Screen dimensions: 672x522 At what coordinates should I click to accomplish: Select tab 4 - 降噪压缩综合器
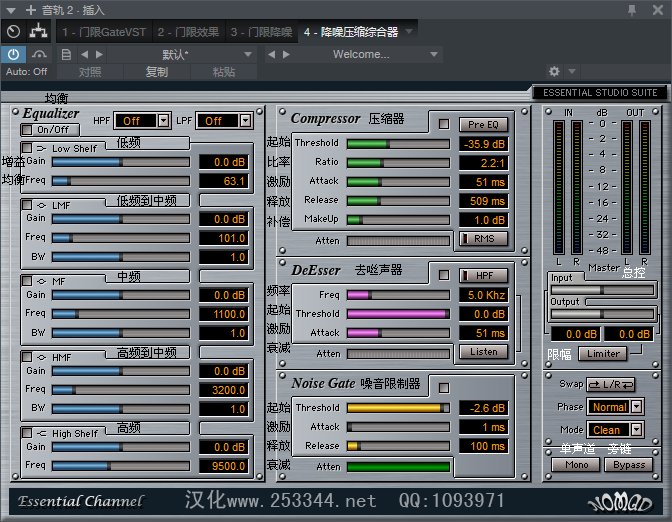[351, 32]
